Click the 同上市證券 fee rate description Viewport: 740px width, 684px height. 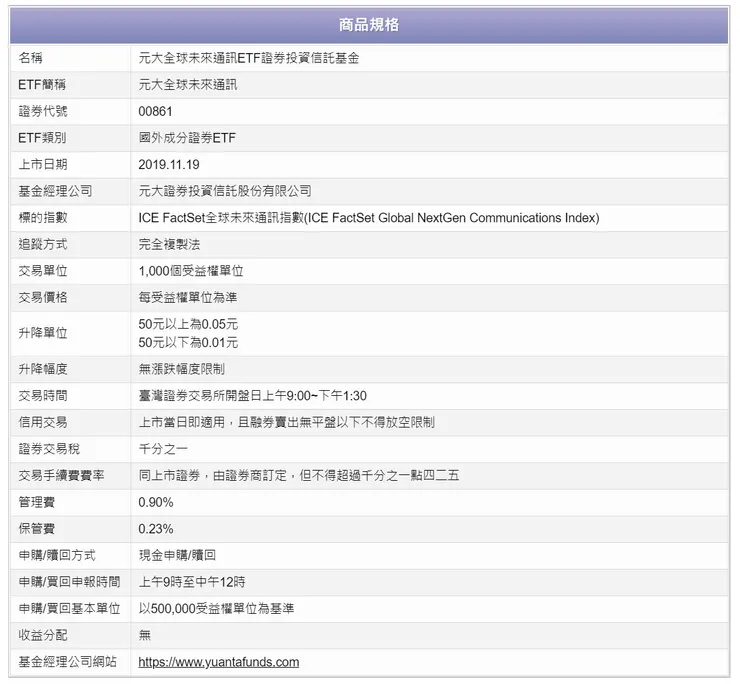tap(299, 475)
